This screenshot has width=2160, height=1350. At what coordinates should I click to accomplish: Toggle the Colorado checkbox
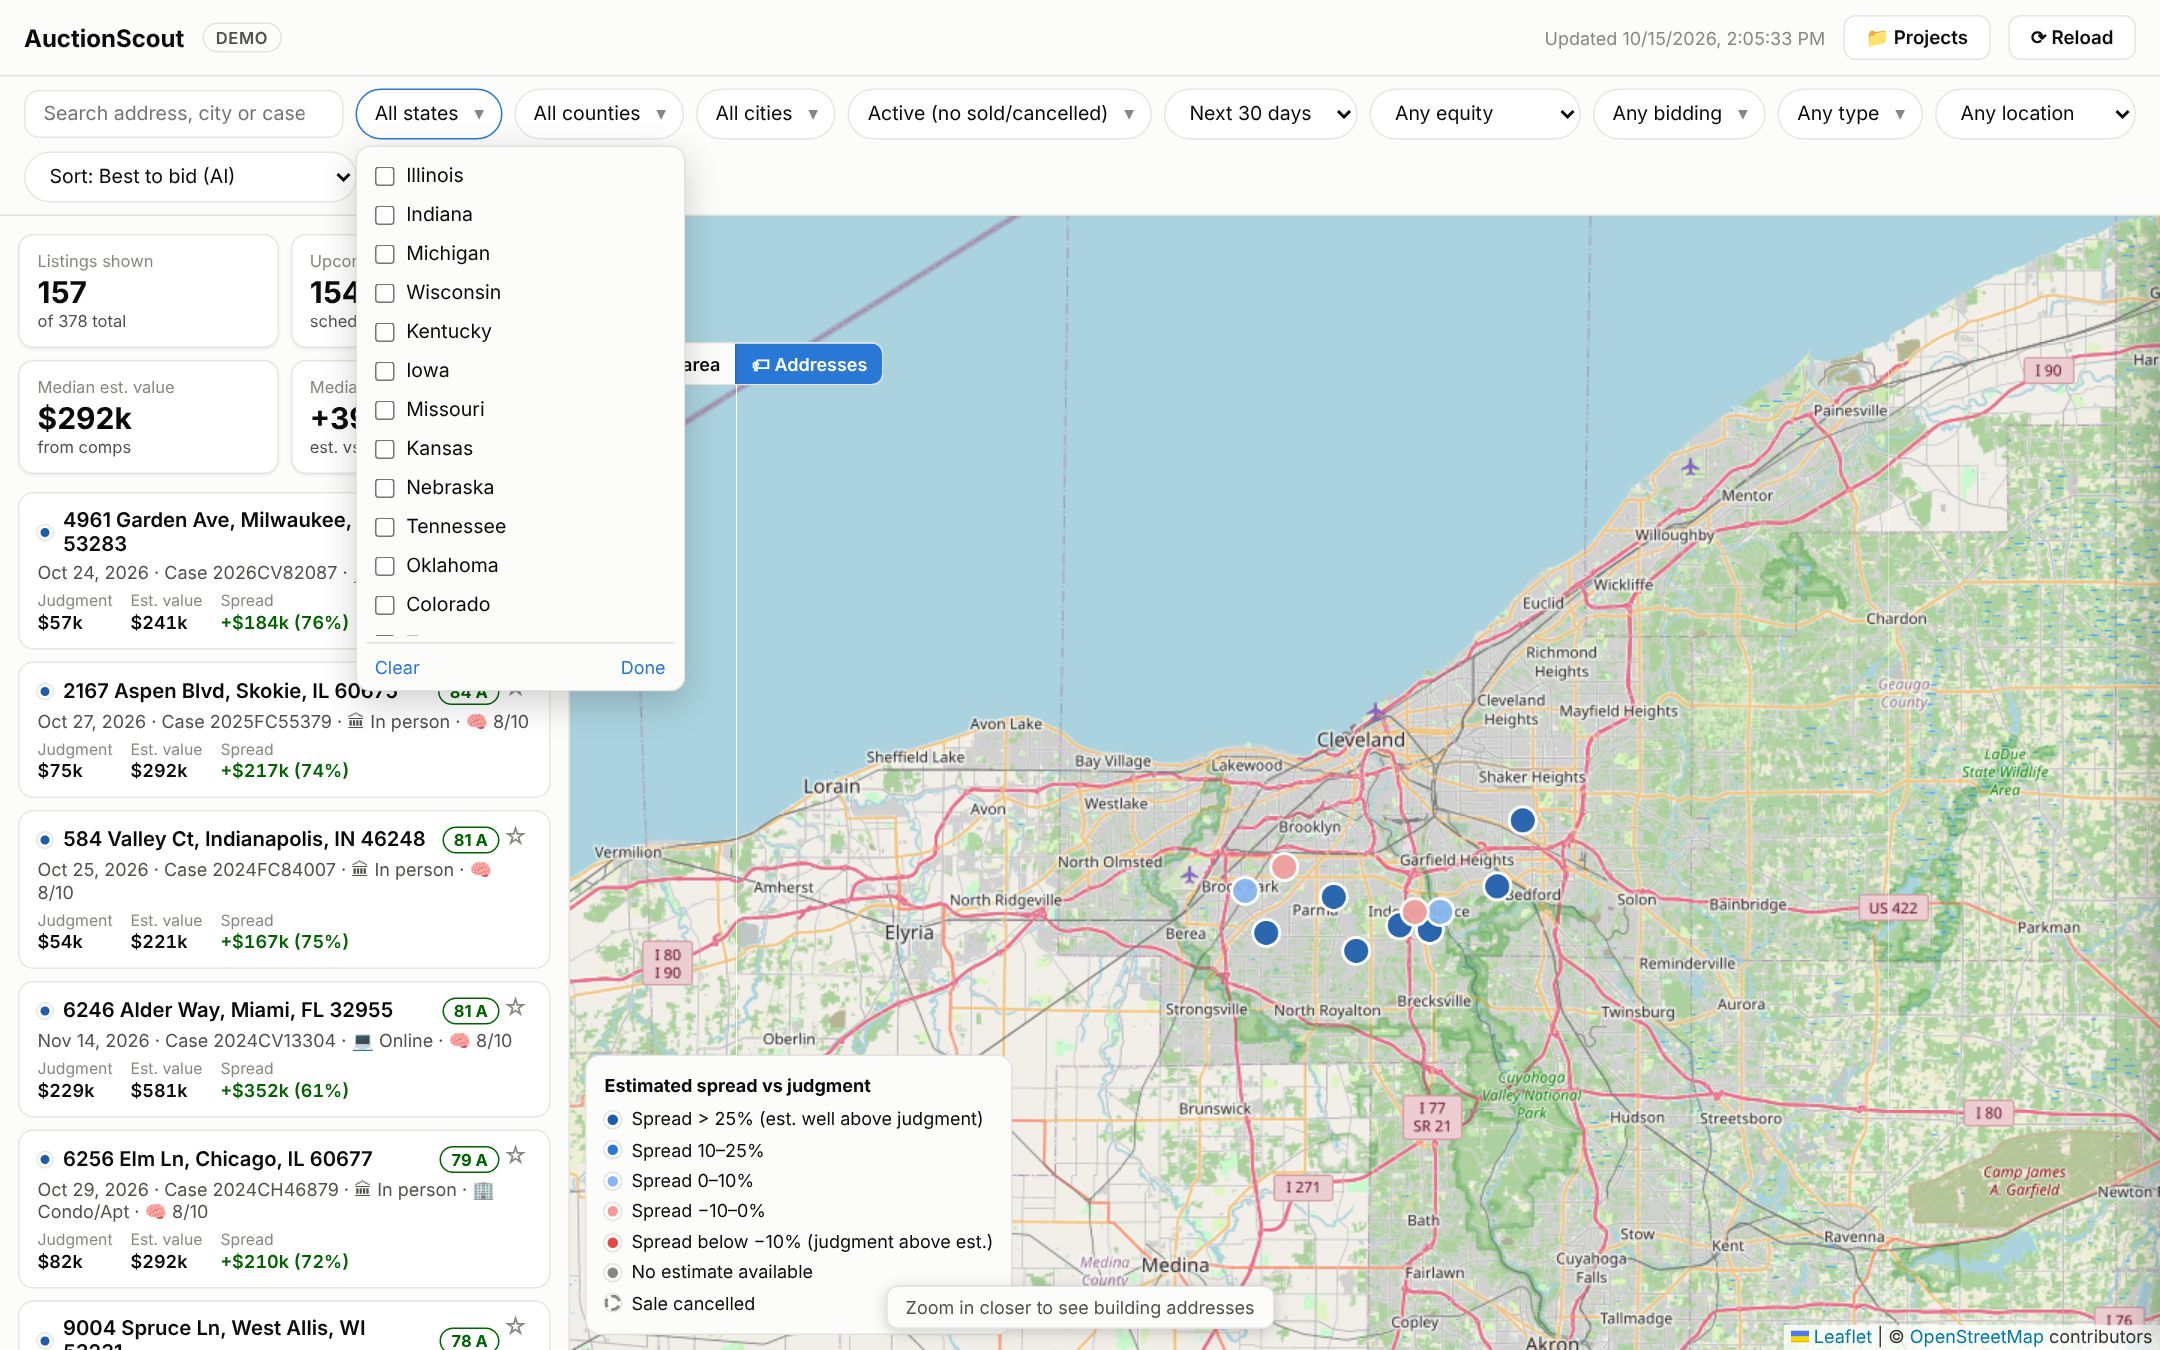point(385,605)
